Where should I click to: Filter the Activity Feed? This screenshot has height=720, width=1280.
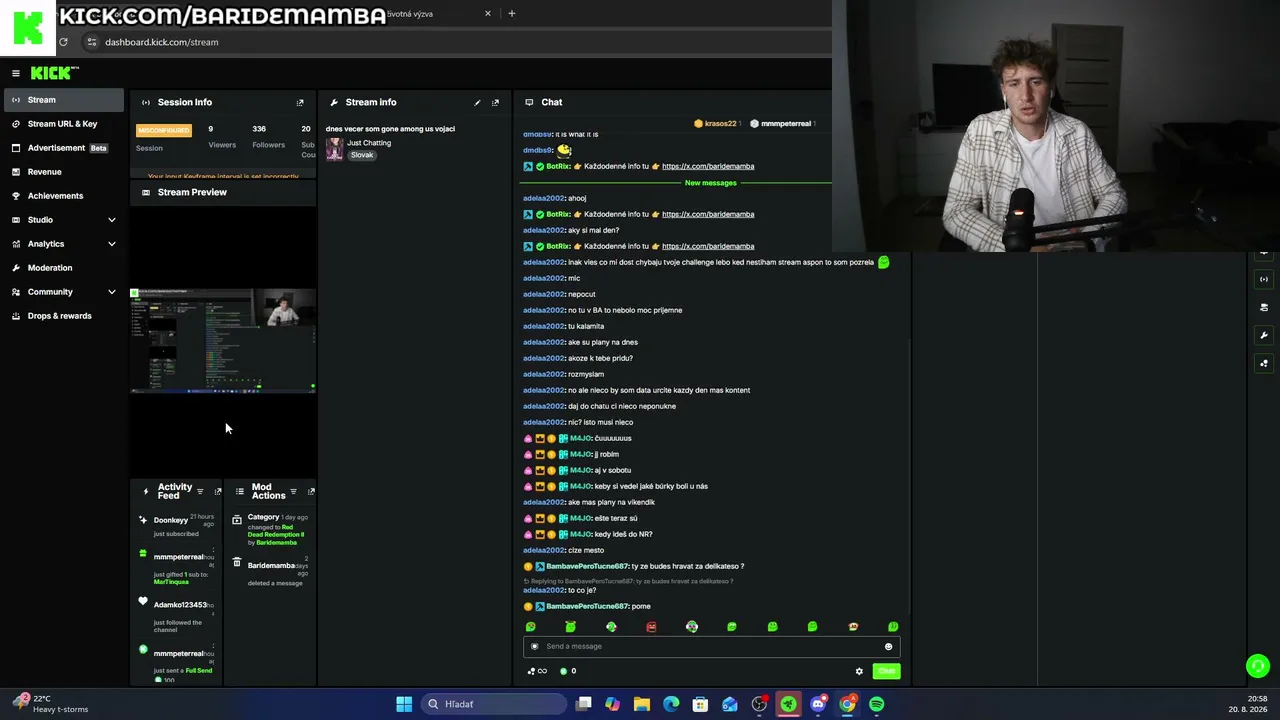(200, 491)
